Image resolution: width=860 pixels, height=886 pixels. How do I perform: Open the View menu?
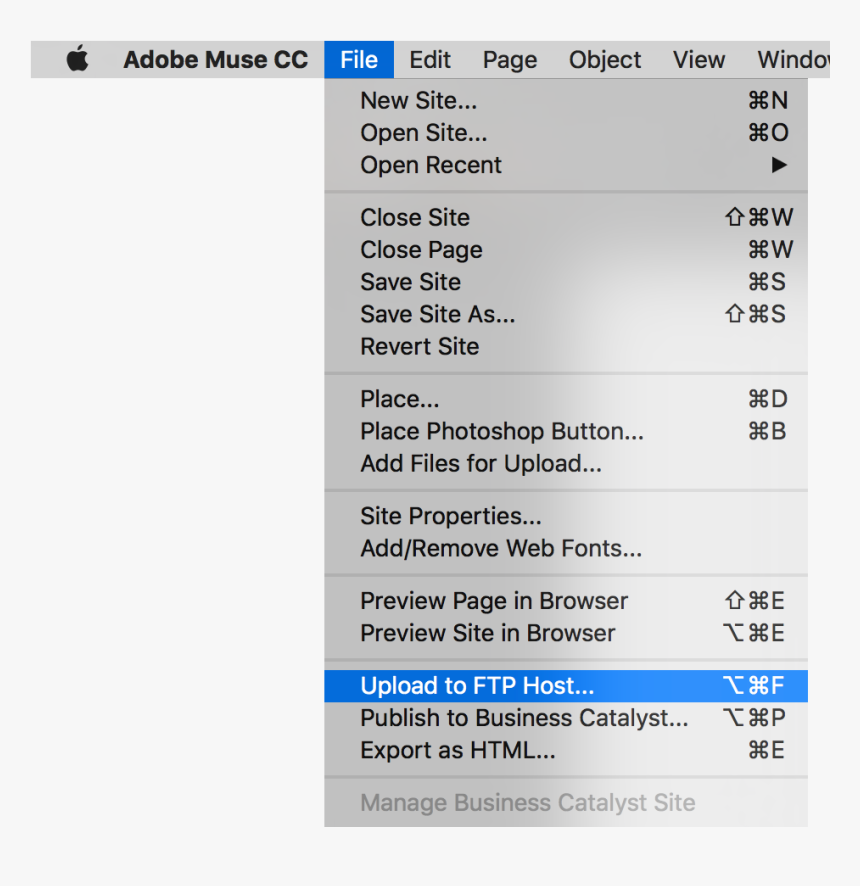(x=699, y=60)
